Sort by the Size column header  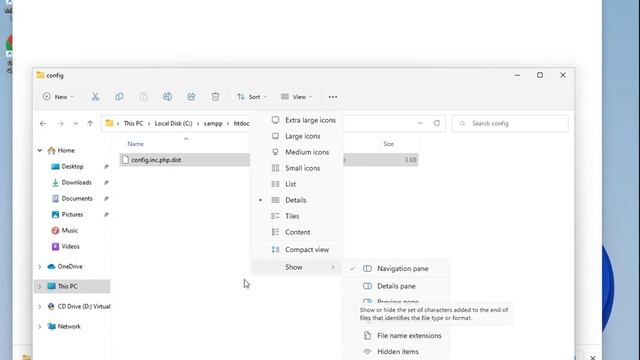(389, 144)
